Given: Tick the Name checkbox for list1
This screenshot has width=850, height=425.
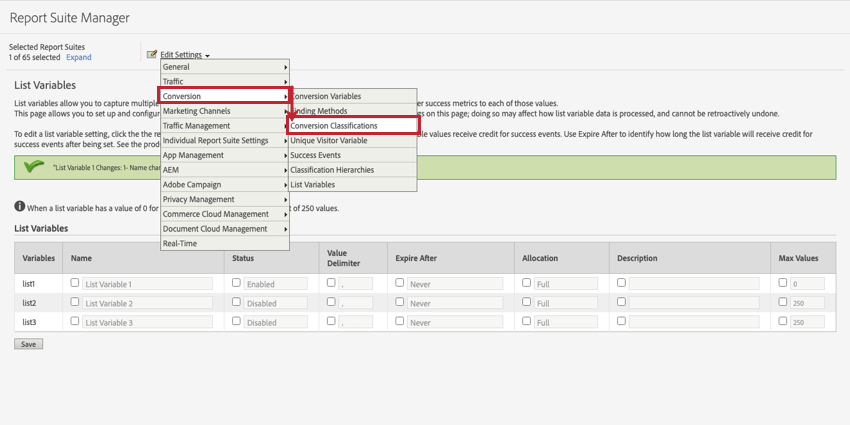Looking at the screenshot, I should click(75, 282).
